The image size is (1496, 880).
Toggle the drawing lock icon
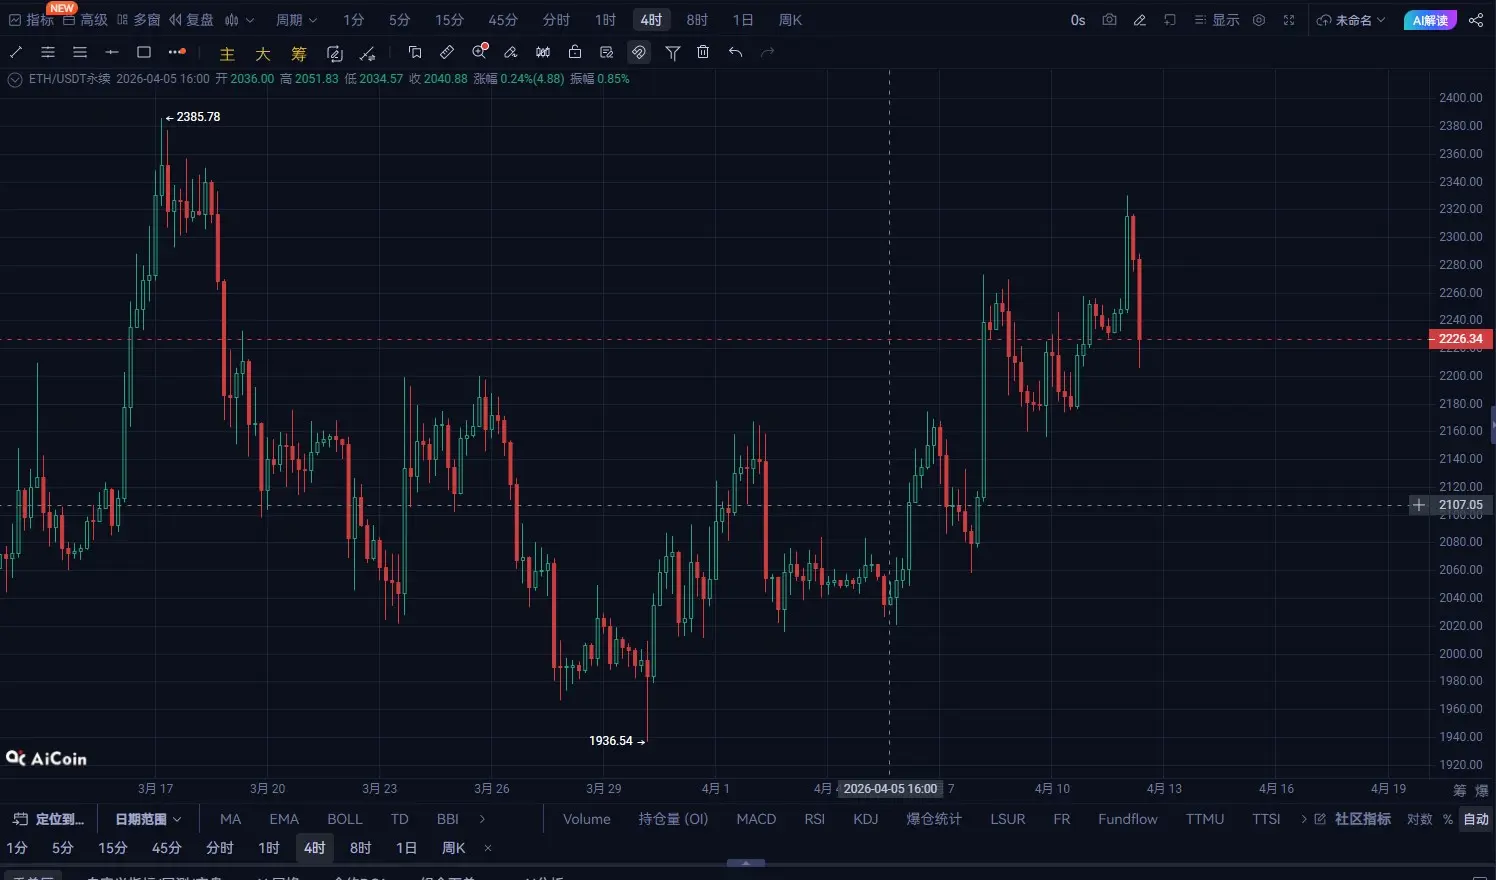[x=575, y=52]
